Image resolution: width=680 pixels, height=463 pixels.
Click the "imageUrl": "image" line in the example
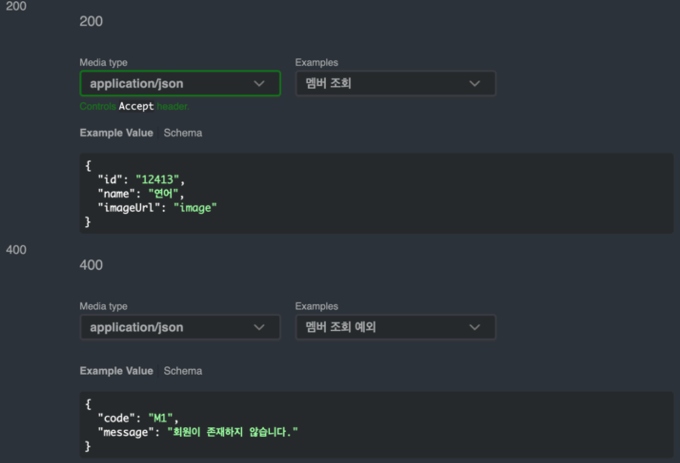[157, 208]
